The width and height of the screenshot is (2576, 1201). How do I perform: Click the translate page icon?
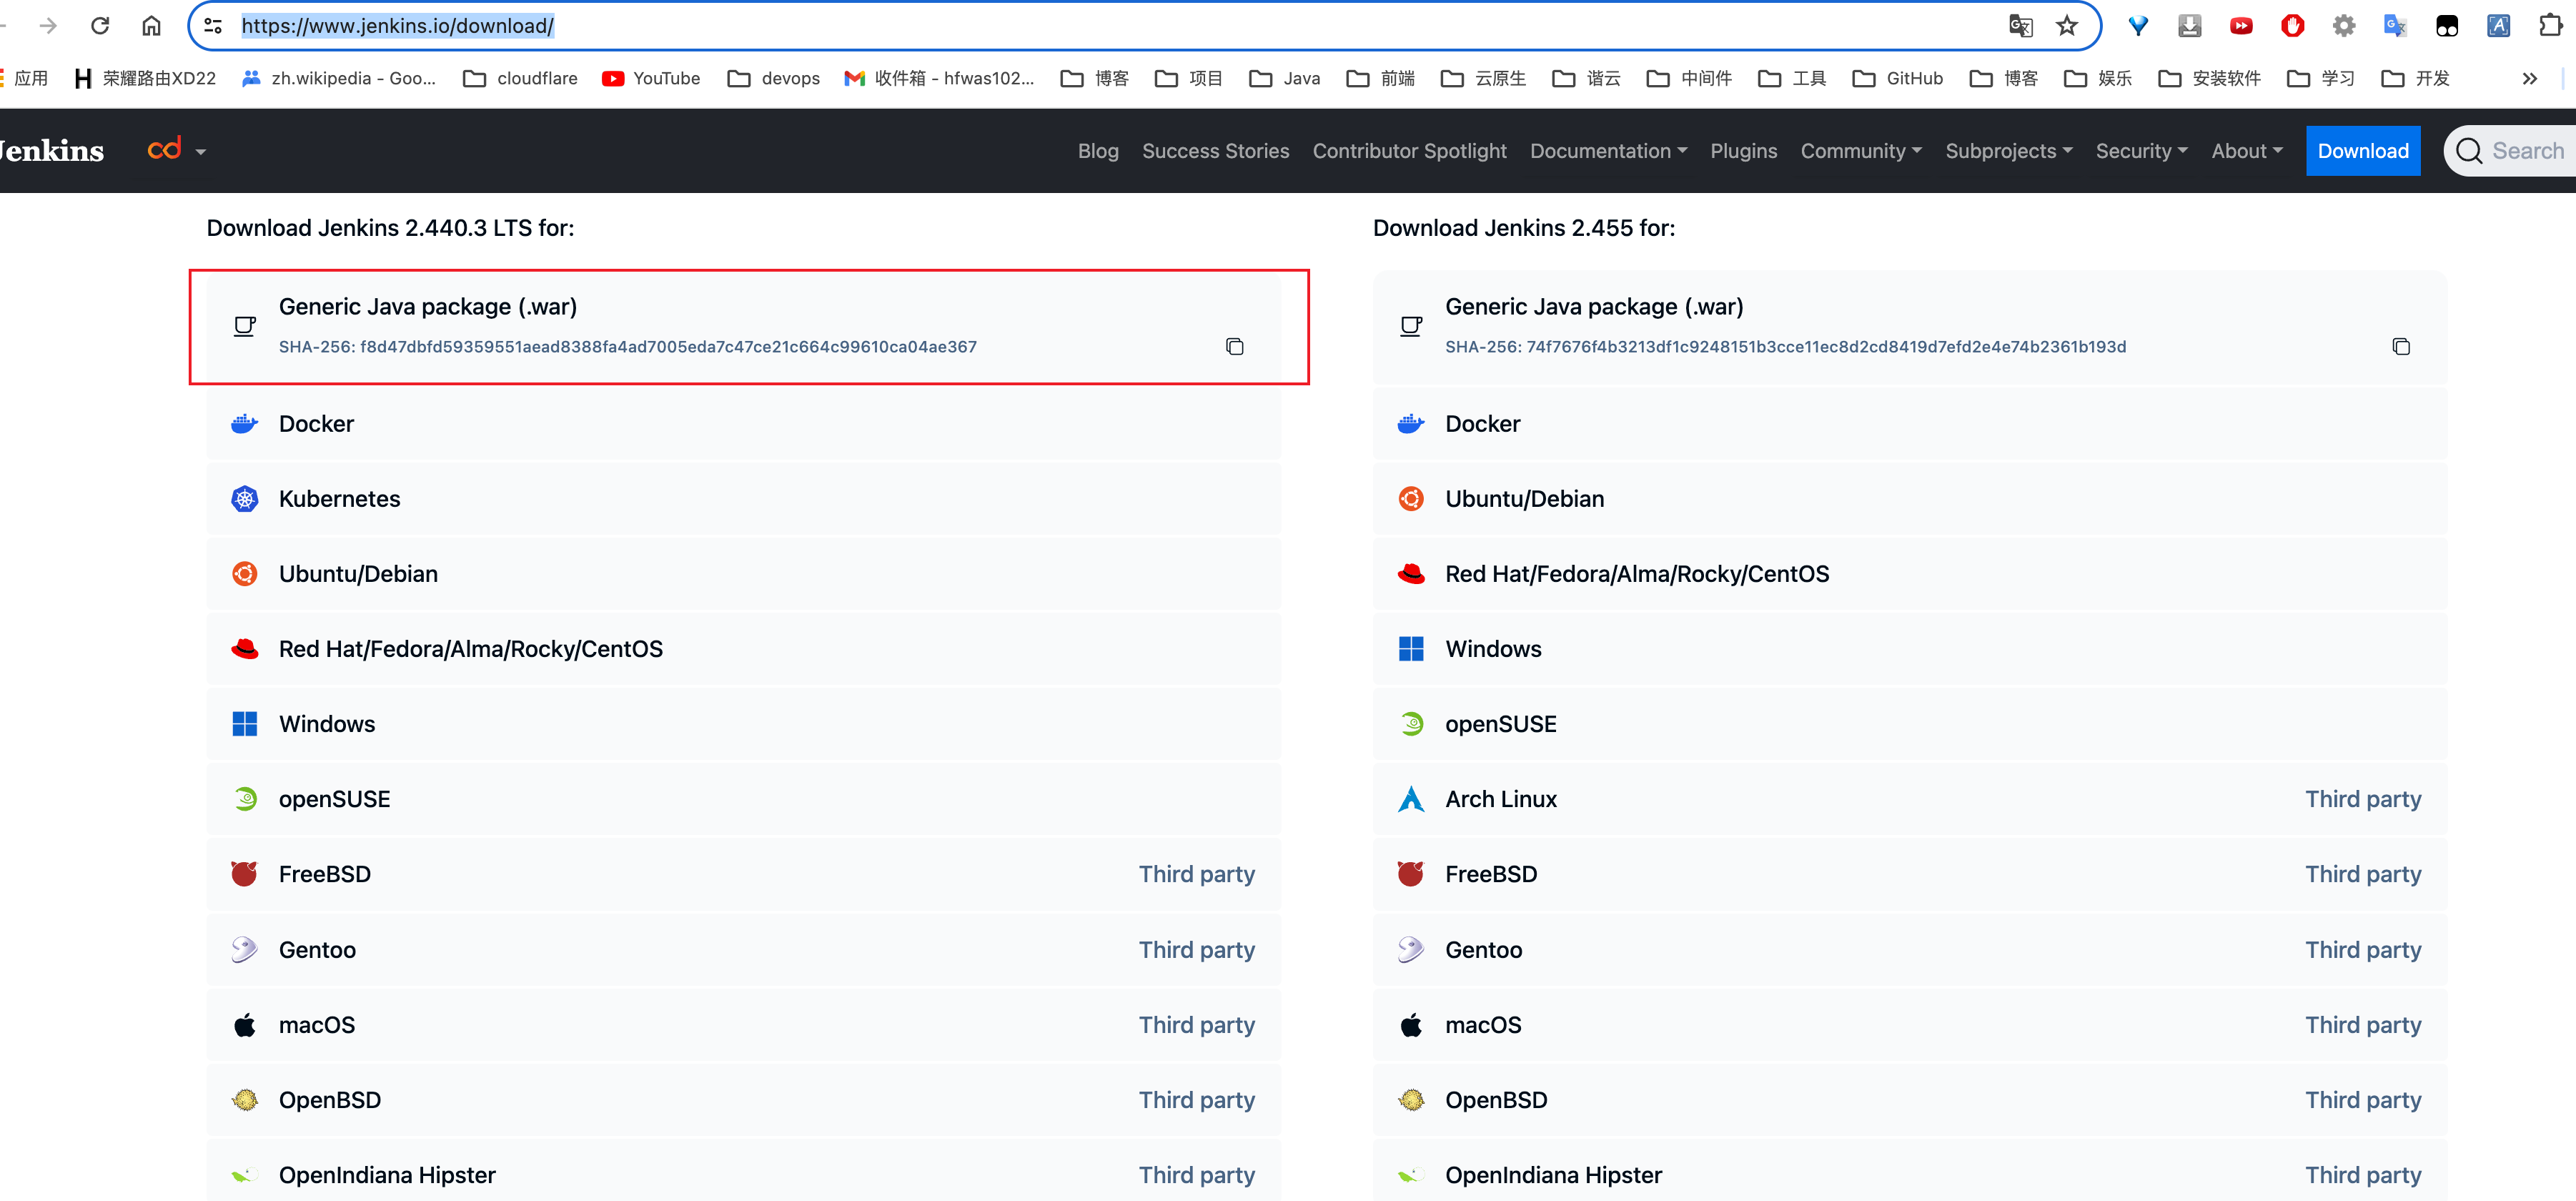[x=2020, y=26]
